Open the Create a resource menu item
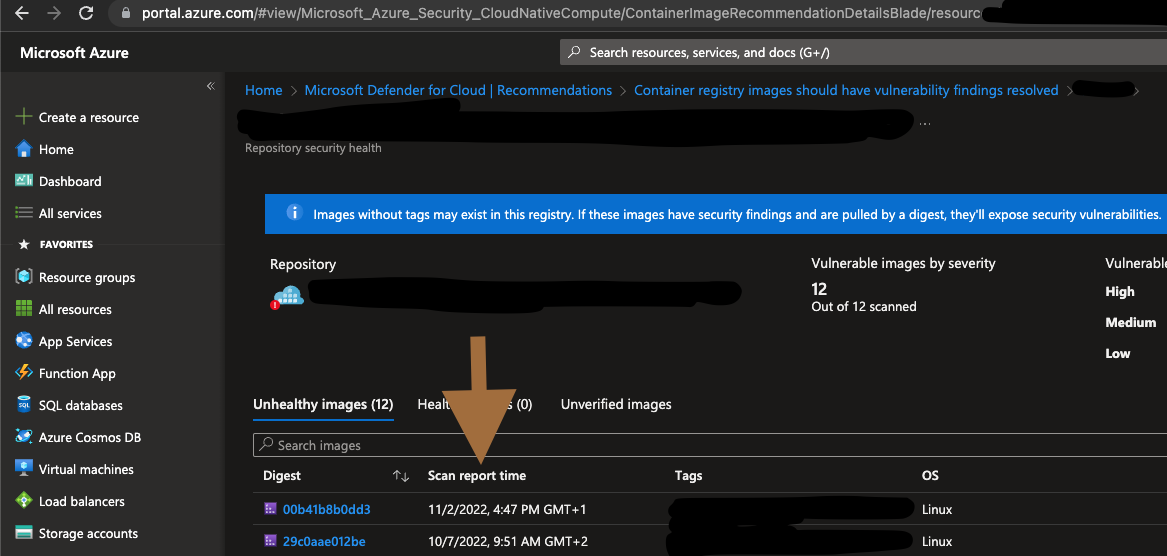 [x=89, y=118]
